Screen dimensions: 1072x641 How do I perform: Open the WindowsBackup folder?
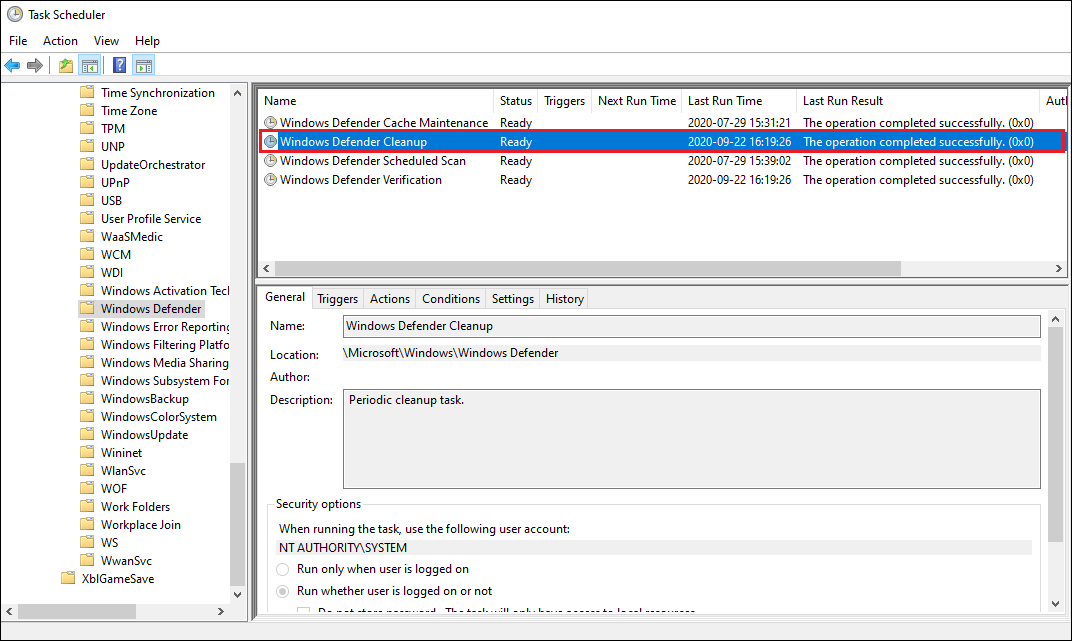click(145, 398)
